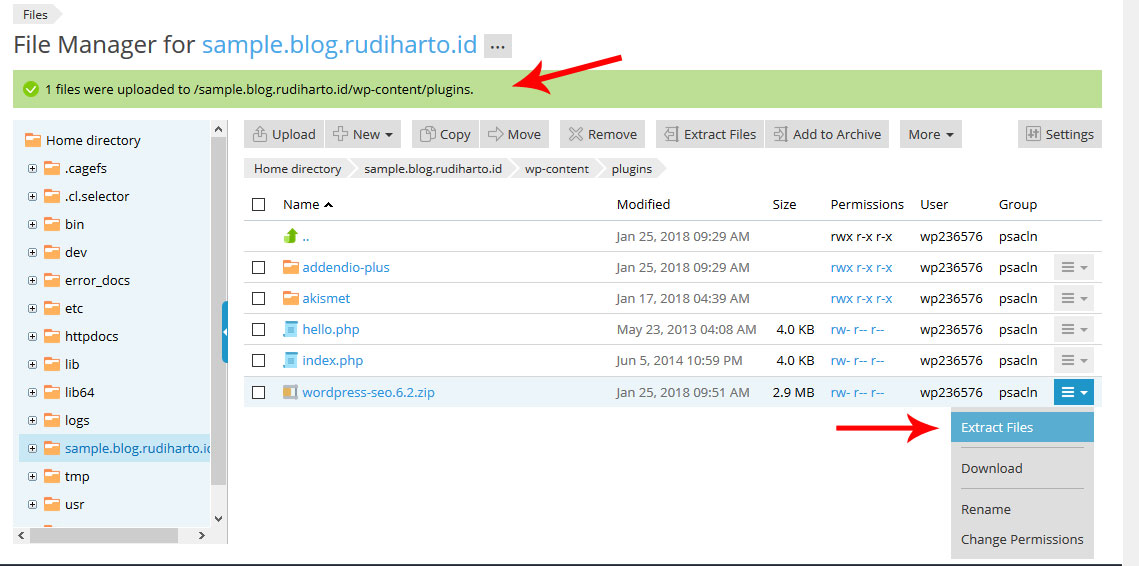This screenshot has height=566, width=1139.
Task: Click the Upload toolbar button
Action: (284, 134)
